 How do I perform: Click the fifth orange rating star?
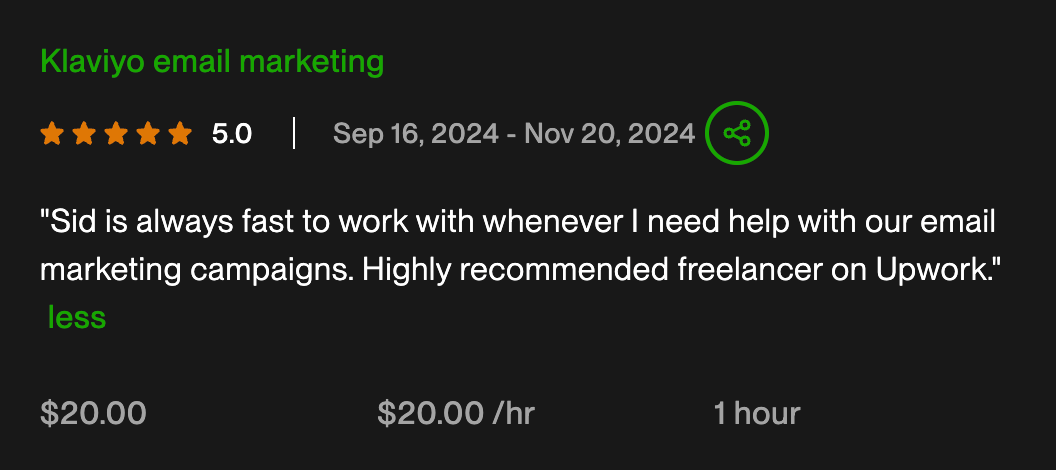pos(180,133)
